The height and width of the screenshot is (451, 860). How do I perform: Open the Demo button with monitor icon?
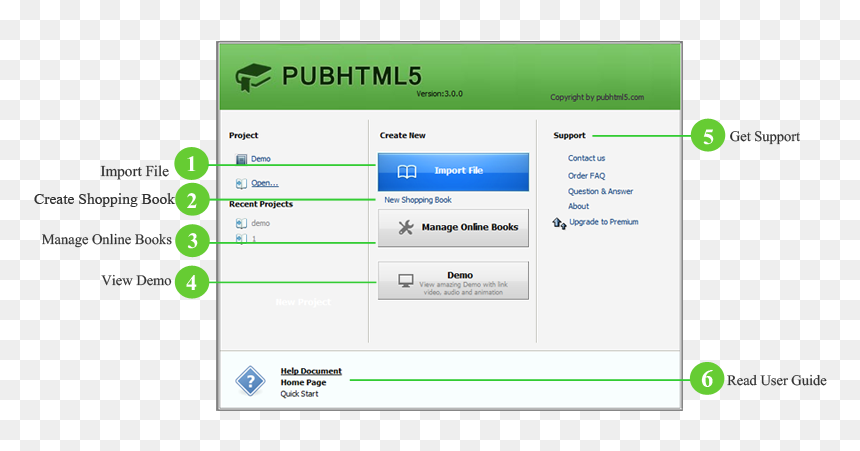pyautogui.click(x=453, y=281)
